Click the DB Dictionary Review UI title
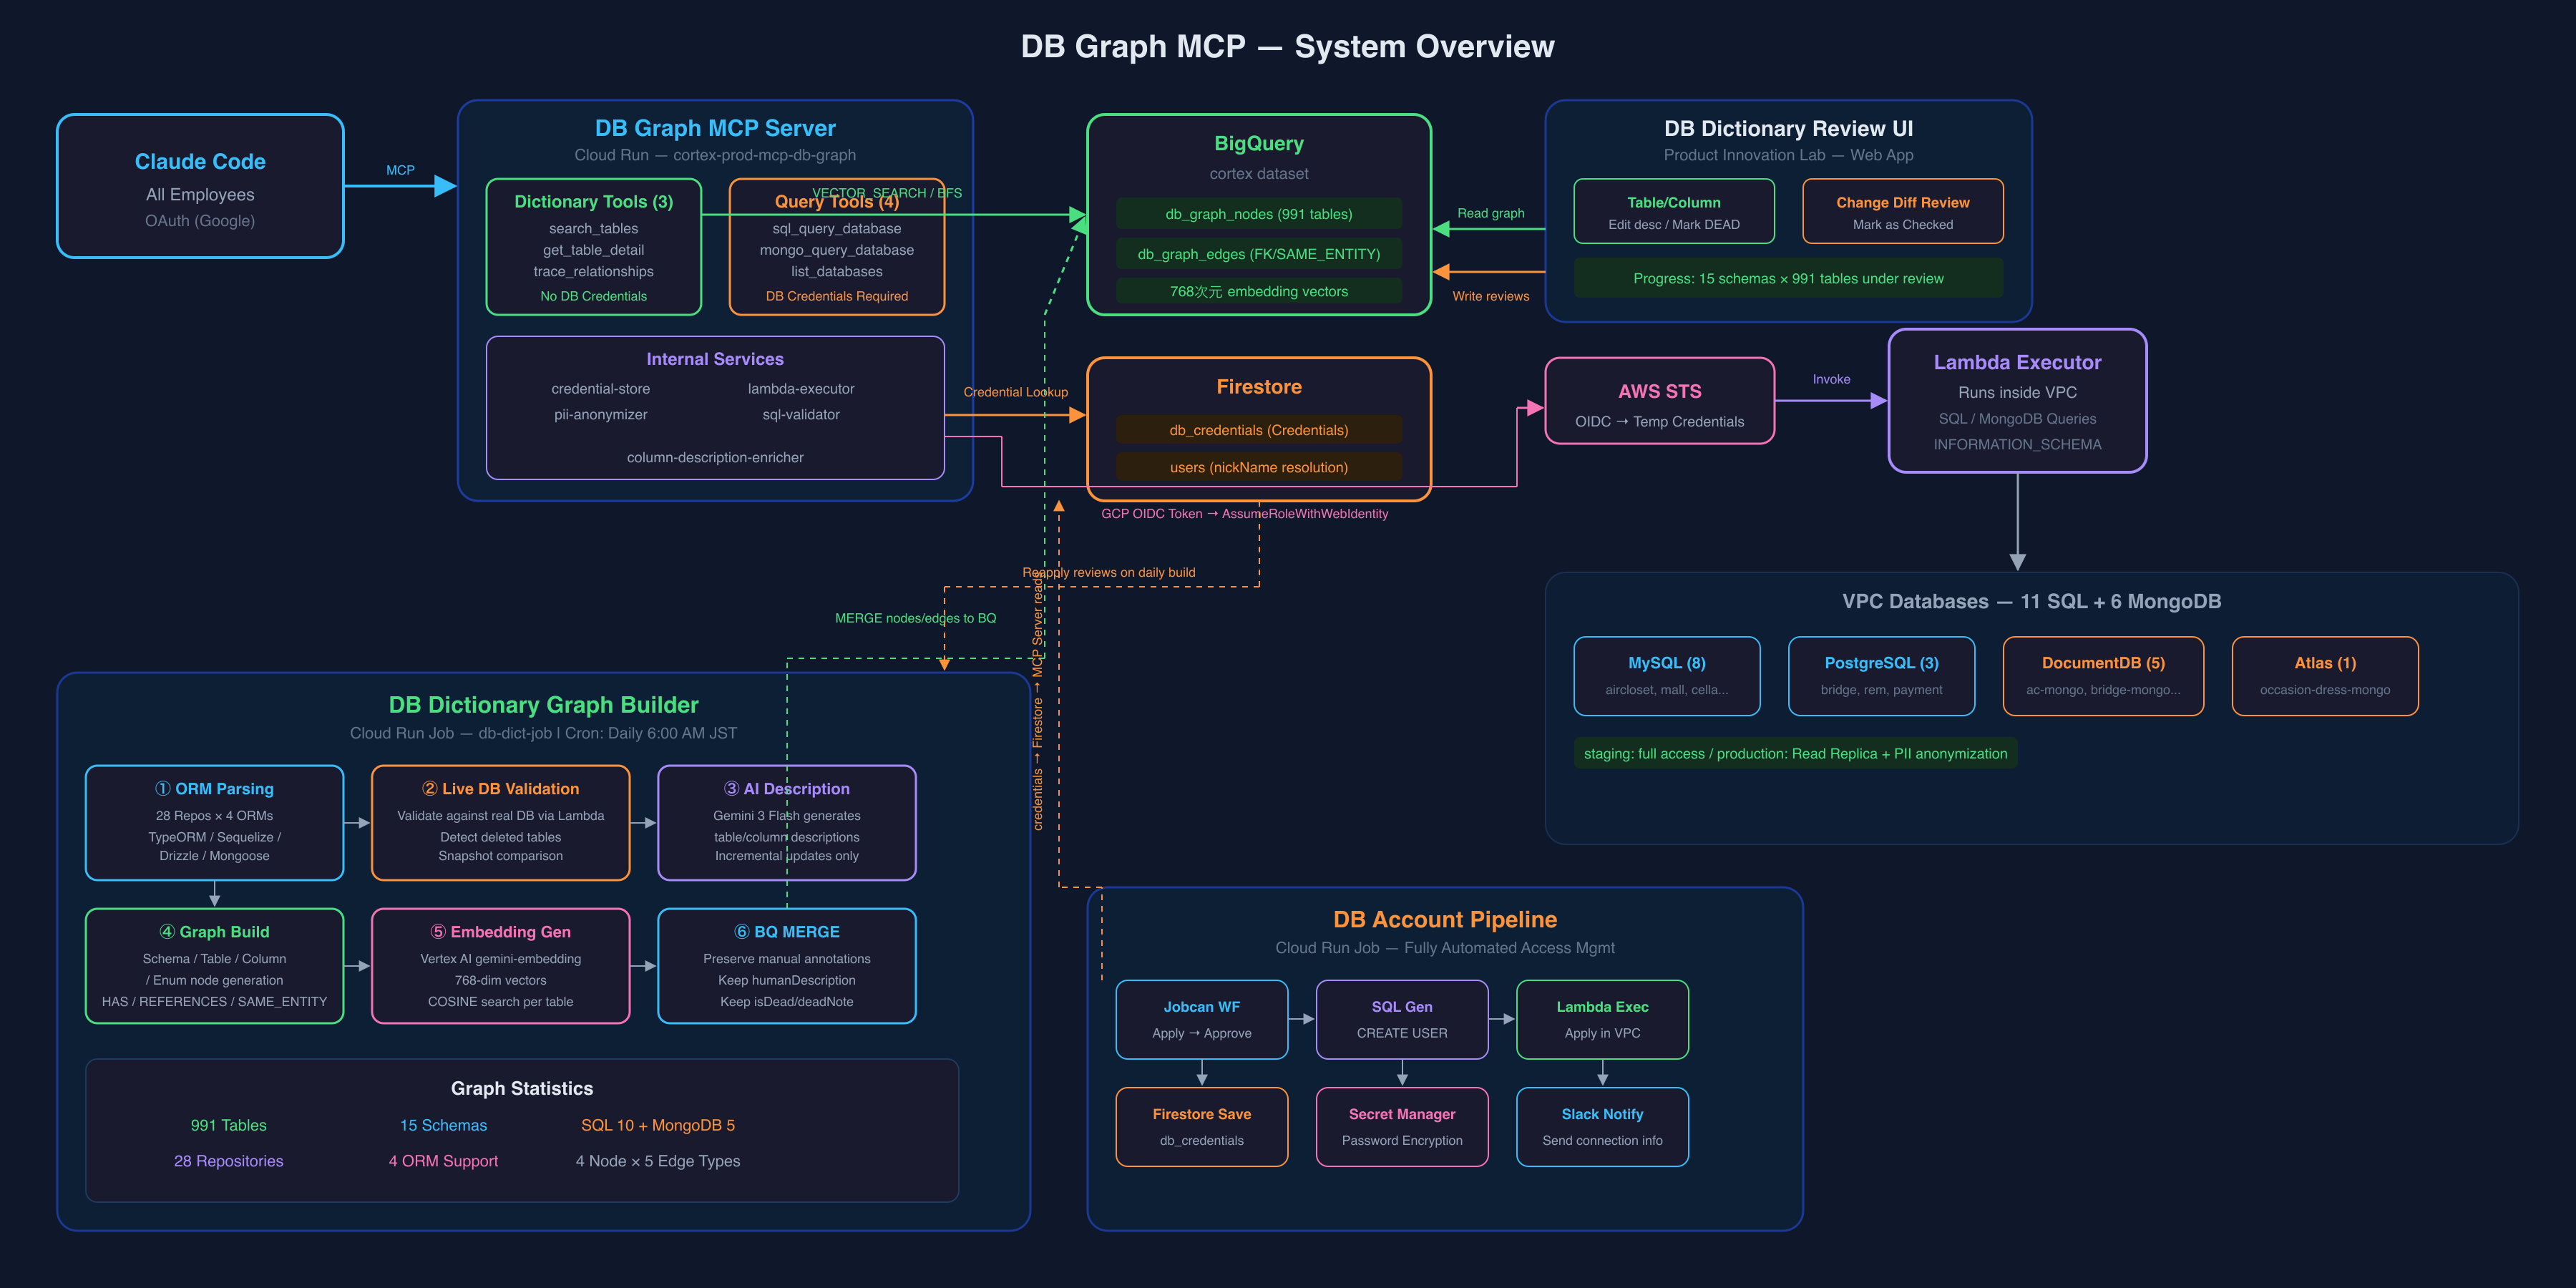Screen dimensions: 2576x1288 (x=1788, y=128)
